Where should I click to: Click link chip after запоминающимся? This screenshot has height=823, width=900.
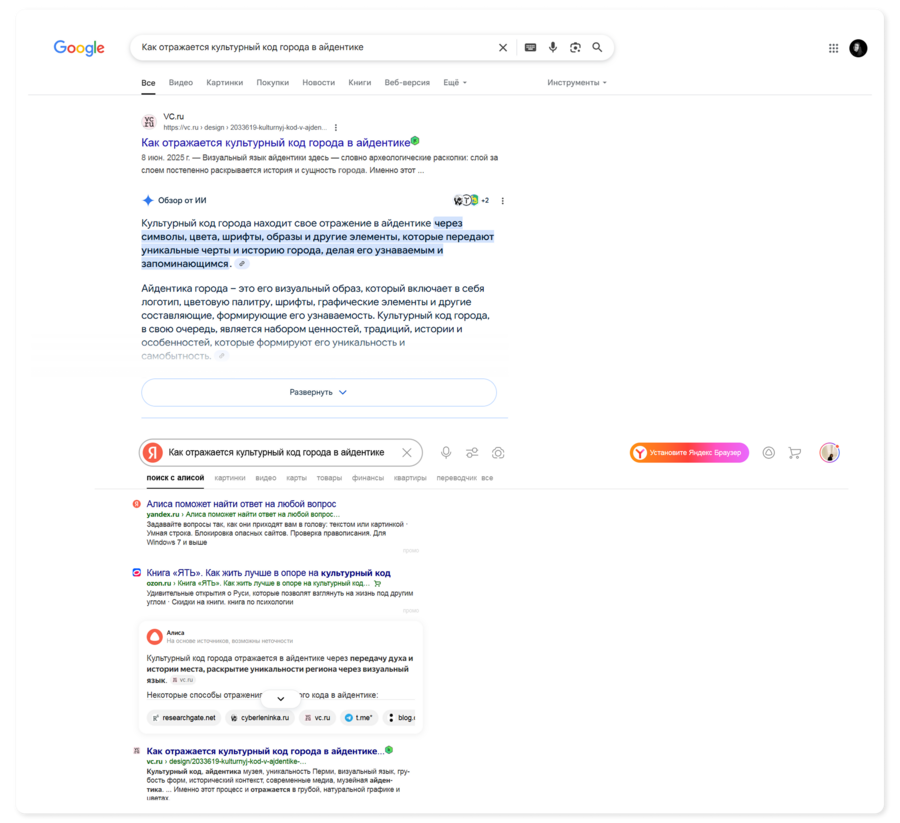[242, 264]
